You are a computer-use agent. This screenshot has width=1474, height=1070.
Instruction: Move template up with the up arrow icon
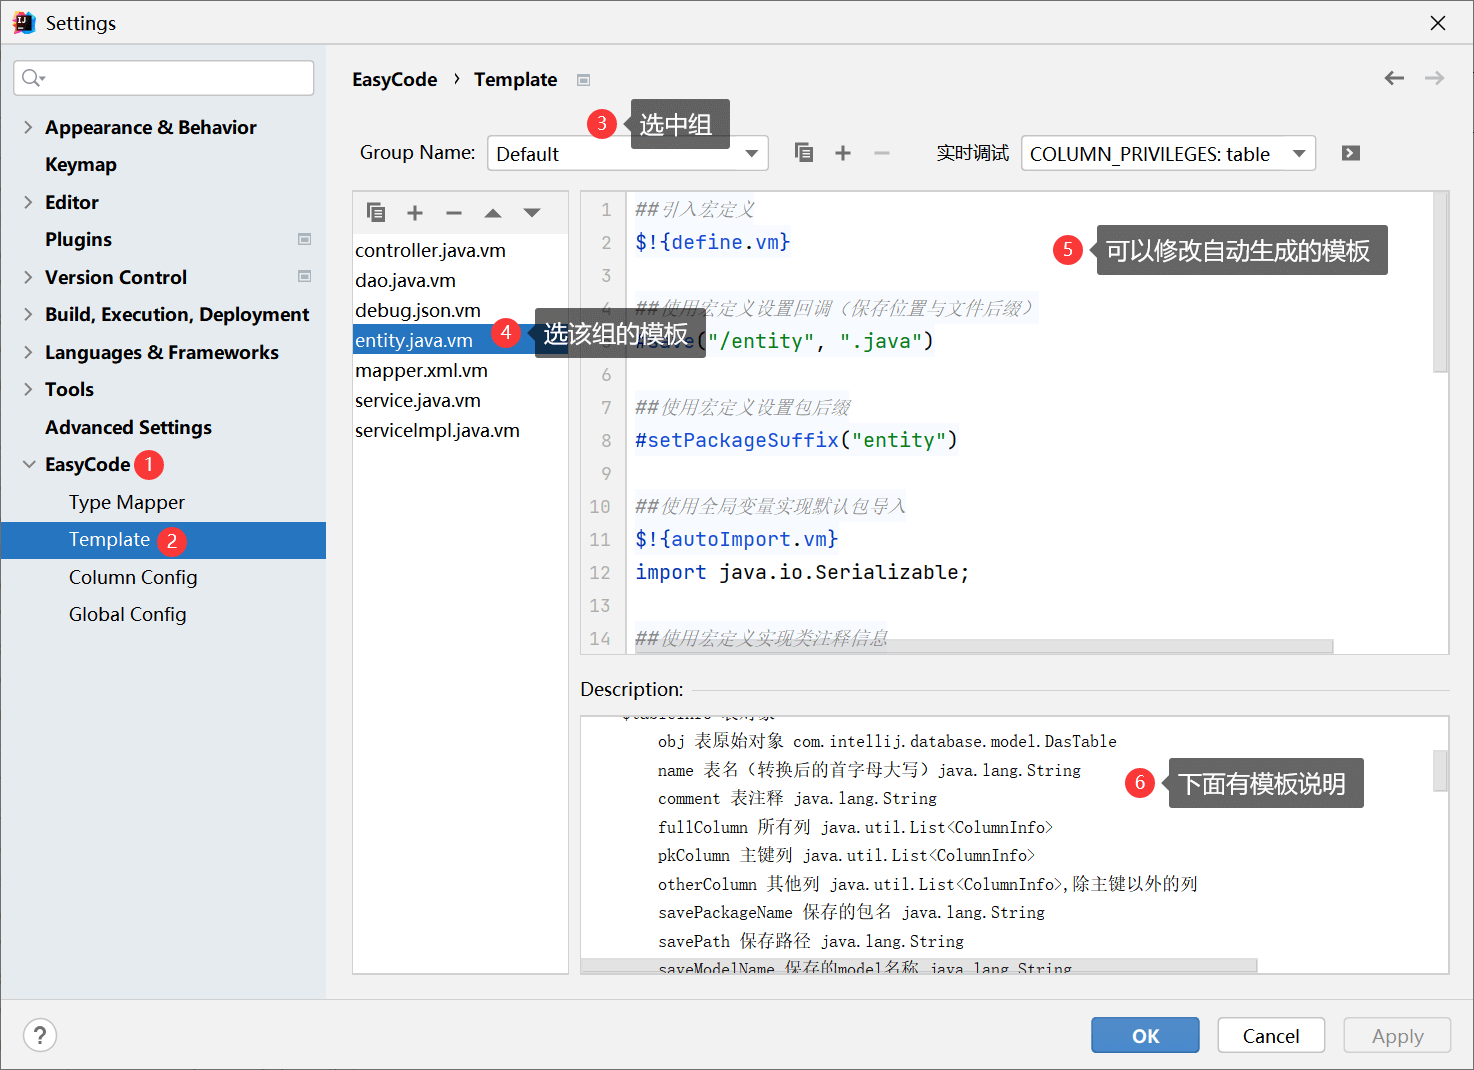[493, 212]
